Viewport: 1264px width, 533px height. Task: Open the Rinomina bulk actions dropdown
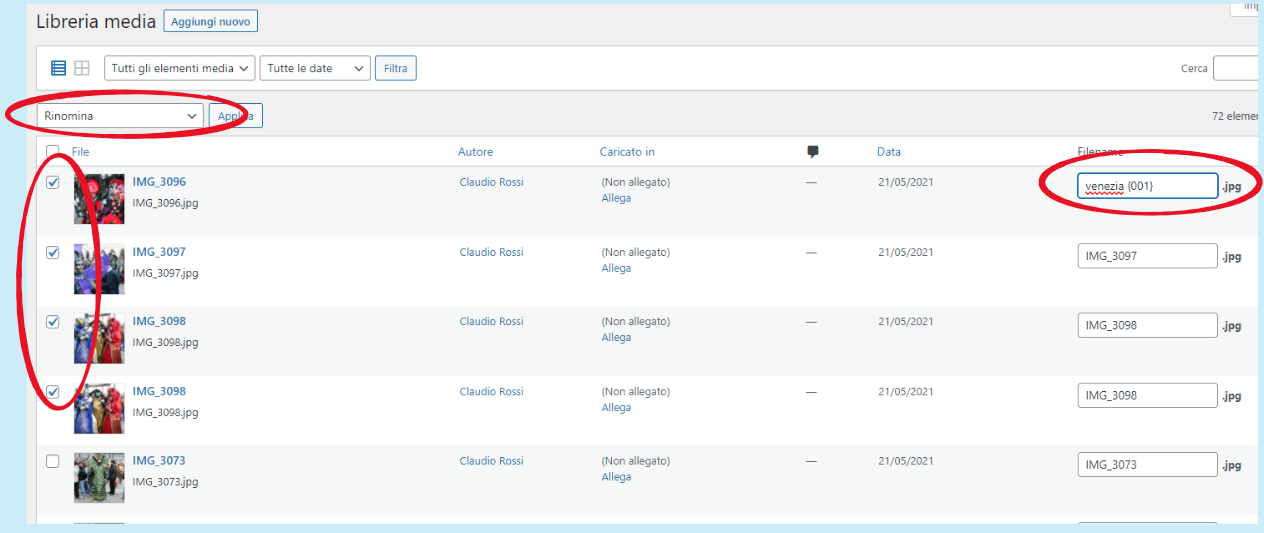[x=120, y=116]
